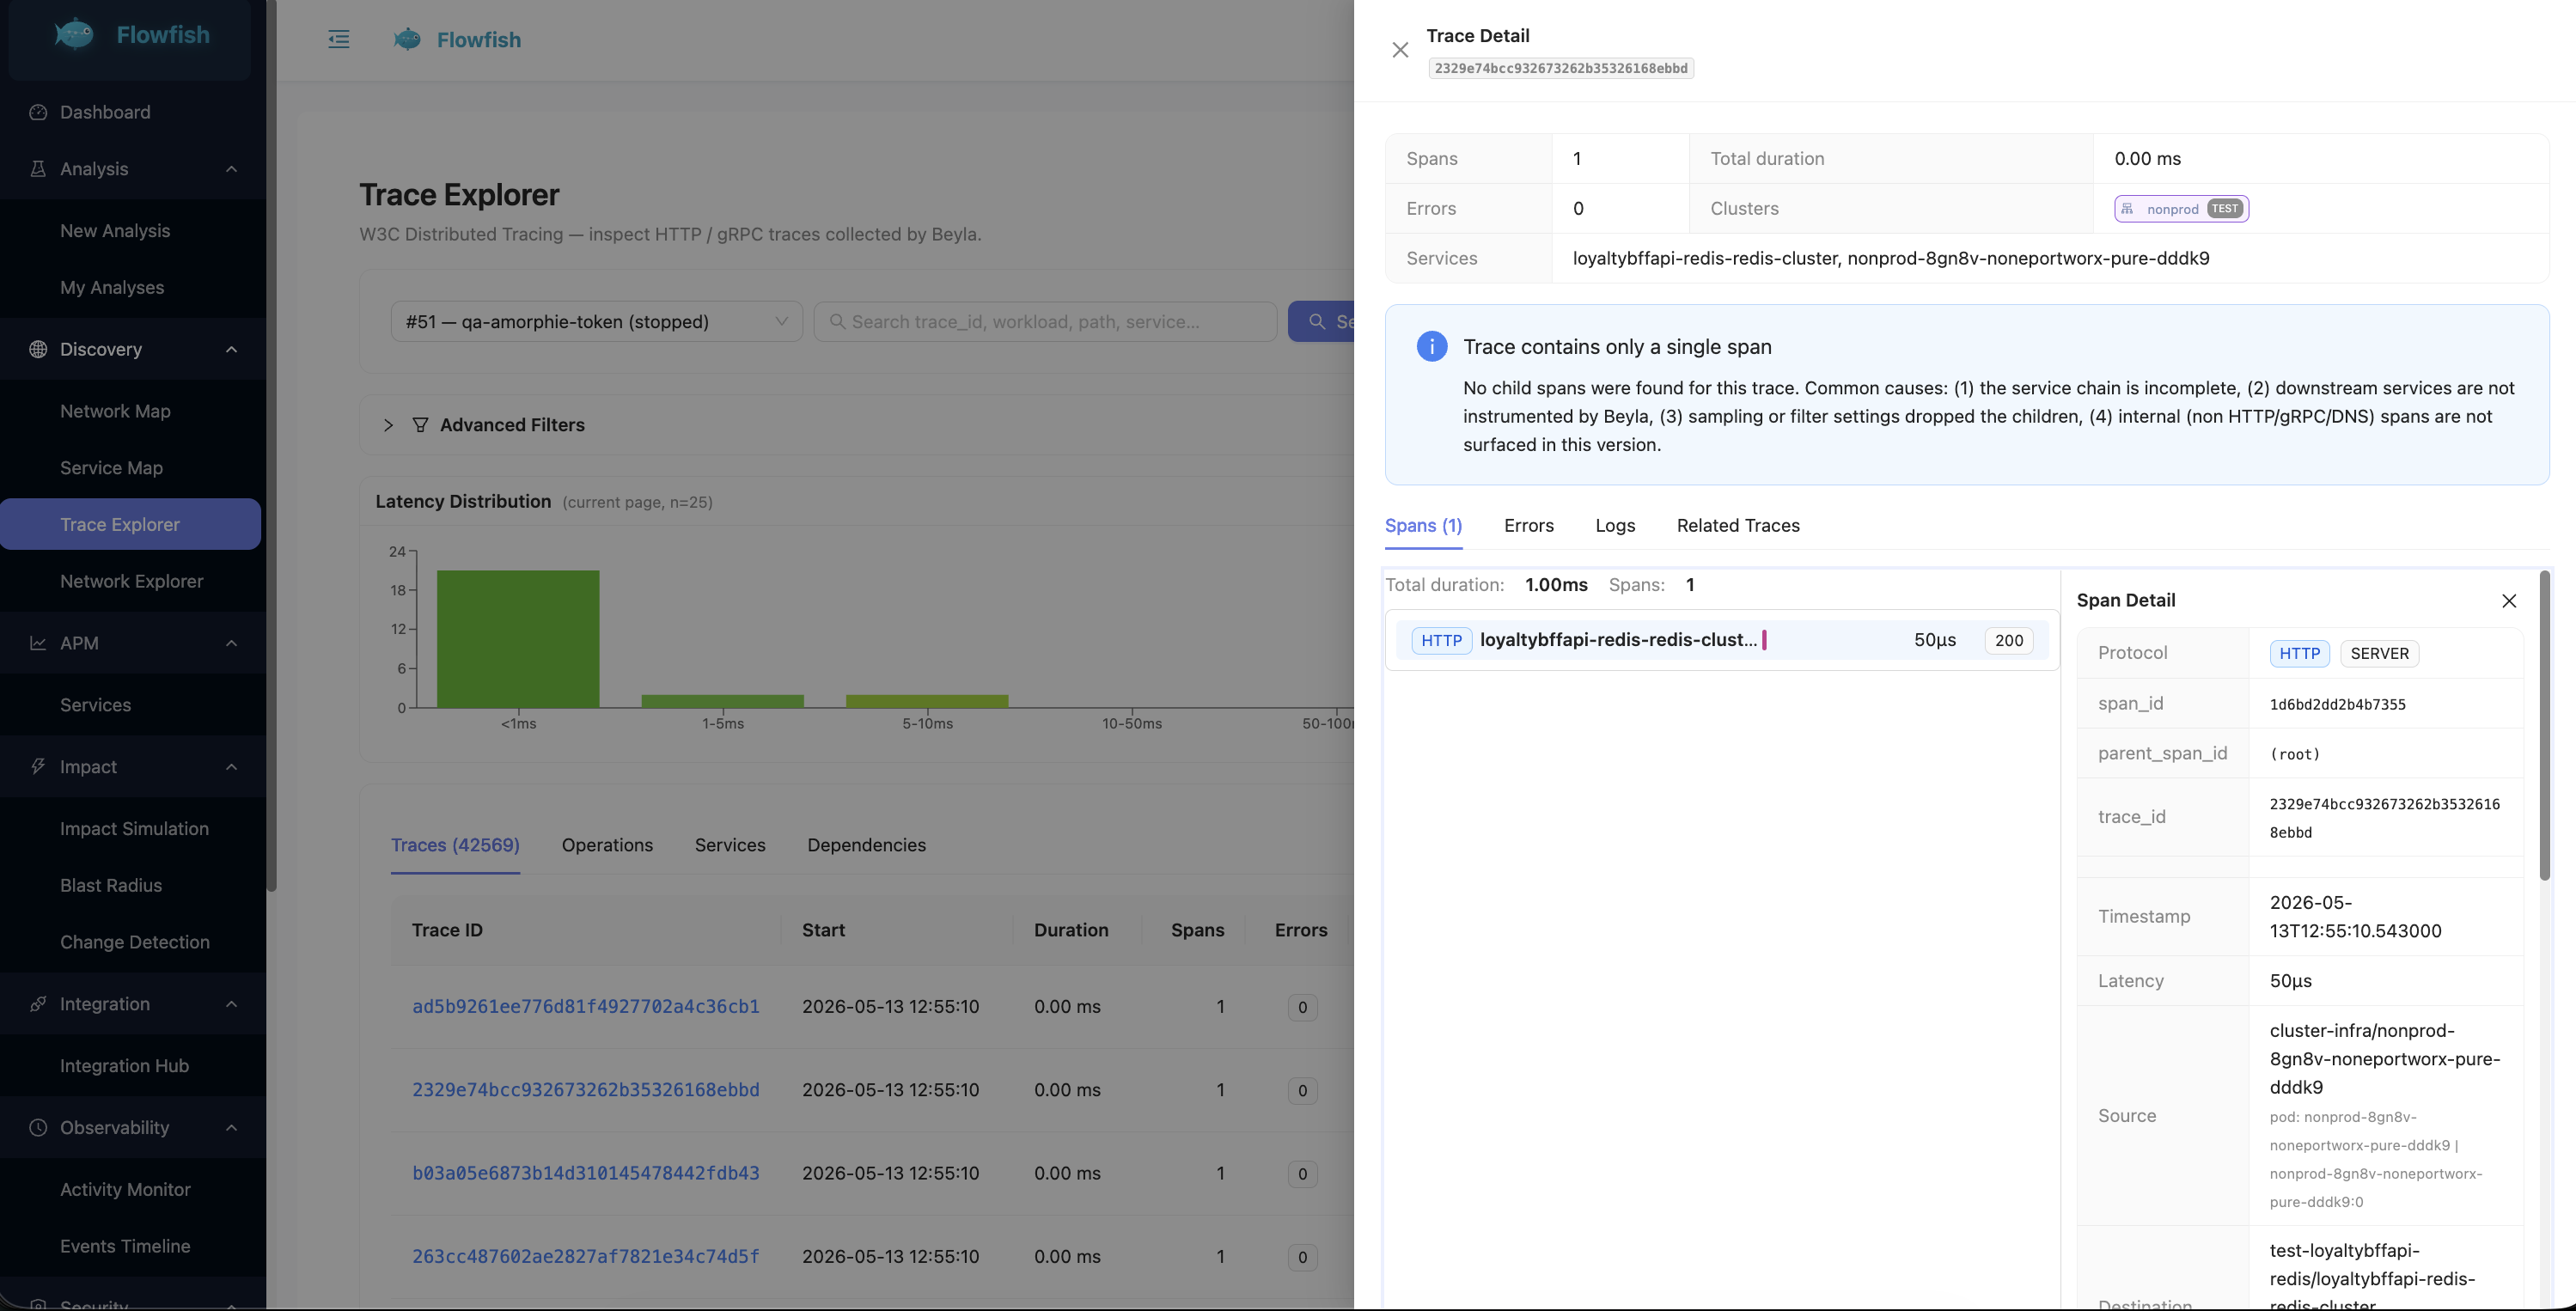Screen dimensions: 2576x1311
Task: Click the Observability clock icon
Action: (38, 1128)
